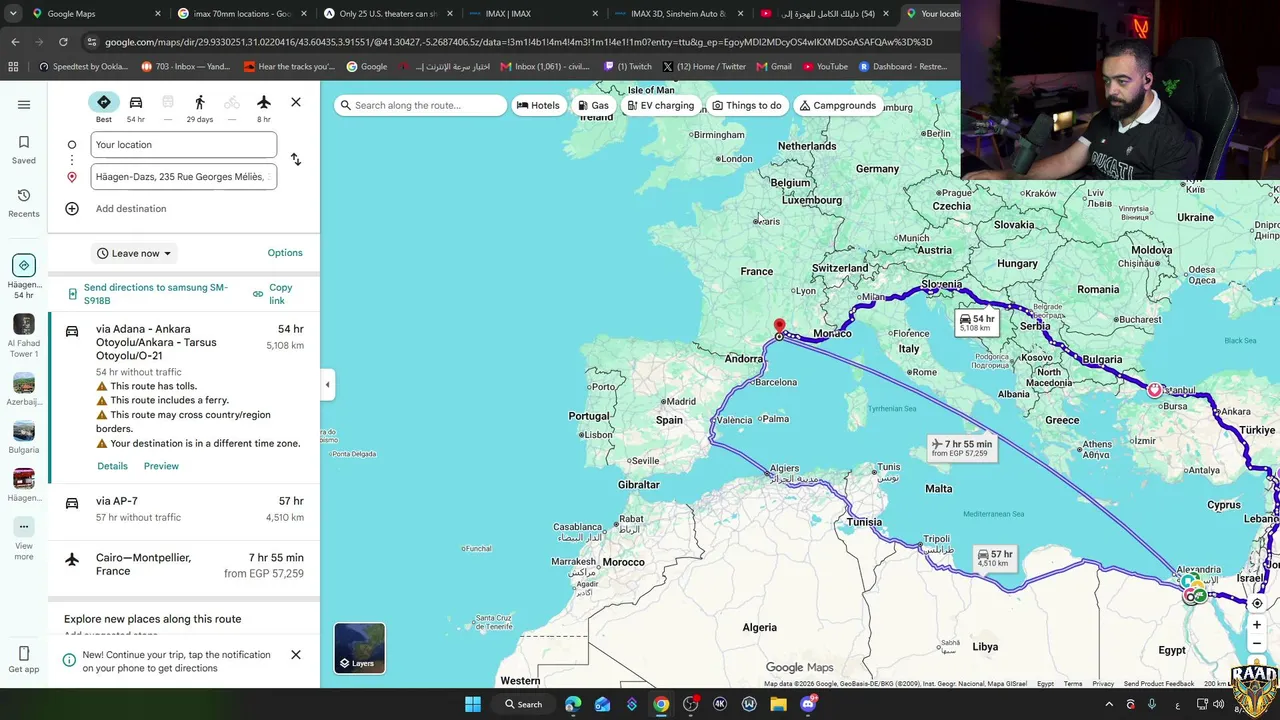Switch to the imax 70mm locations tab
The image size is (1280, 720).
(x=242, y=14)
